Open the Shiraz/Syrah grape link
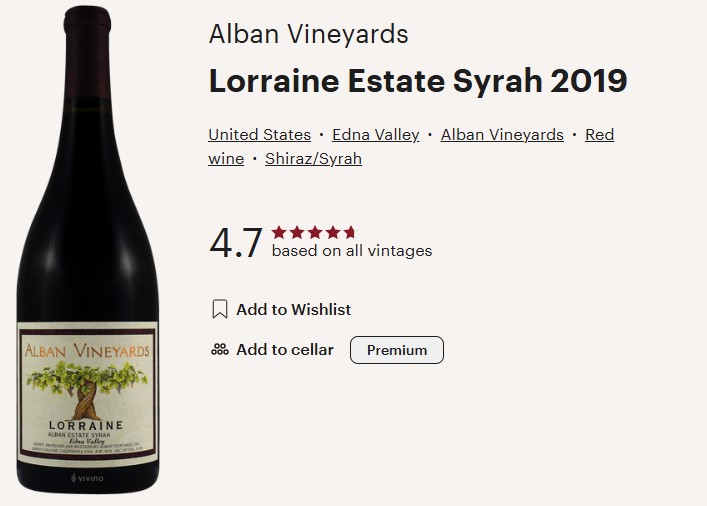Screen dimensions: 707x506 pos(313,159)
